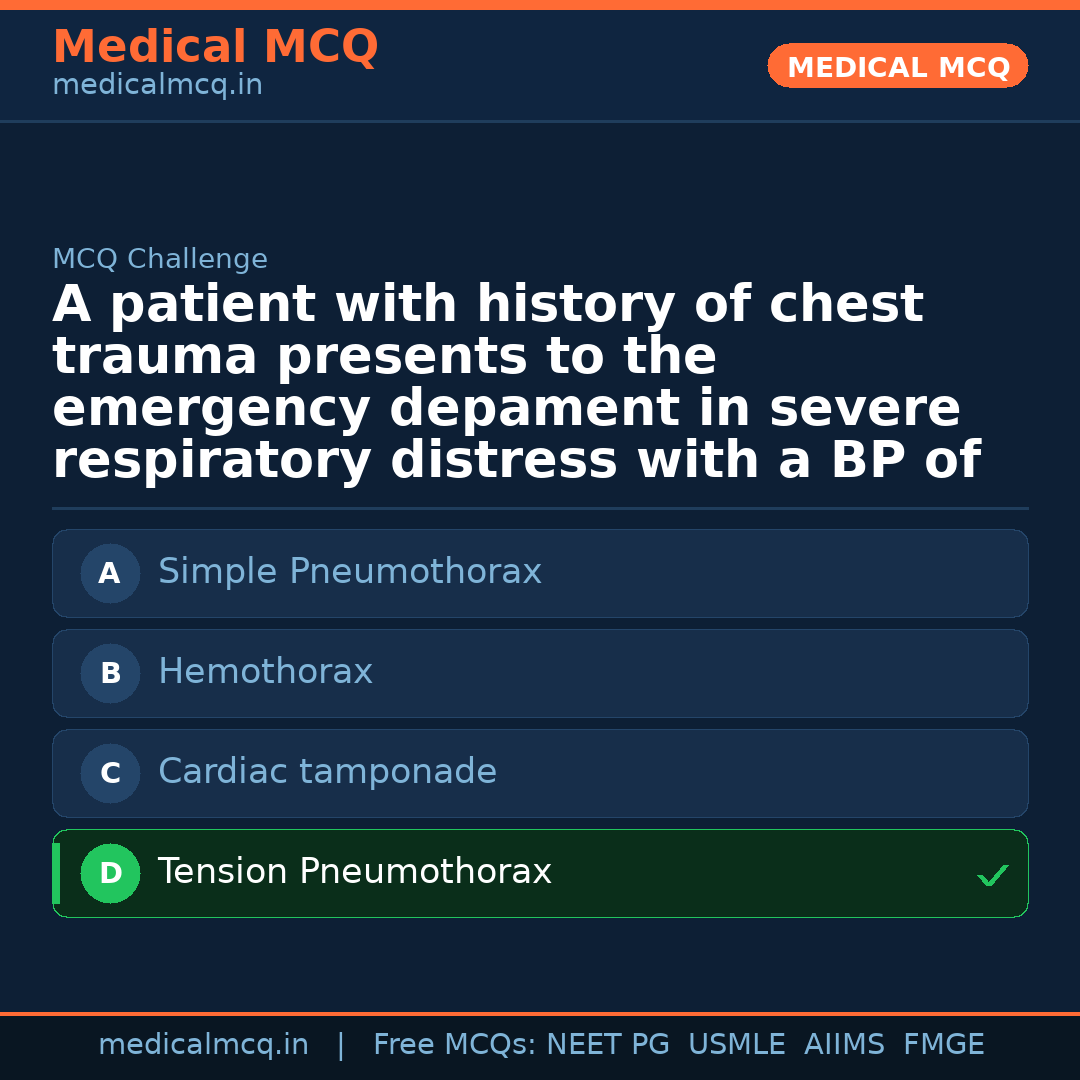The image size is (1080, 1080).
Task: Choose the Hemothorax answer text
Action: click(x=265, y=672)
